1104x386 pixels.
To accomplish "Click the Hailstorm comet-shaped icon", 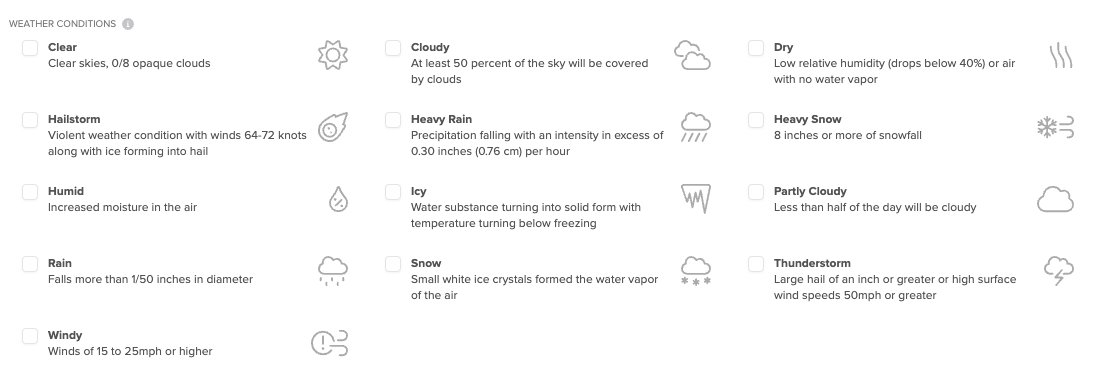I will pos(332,127).
